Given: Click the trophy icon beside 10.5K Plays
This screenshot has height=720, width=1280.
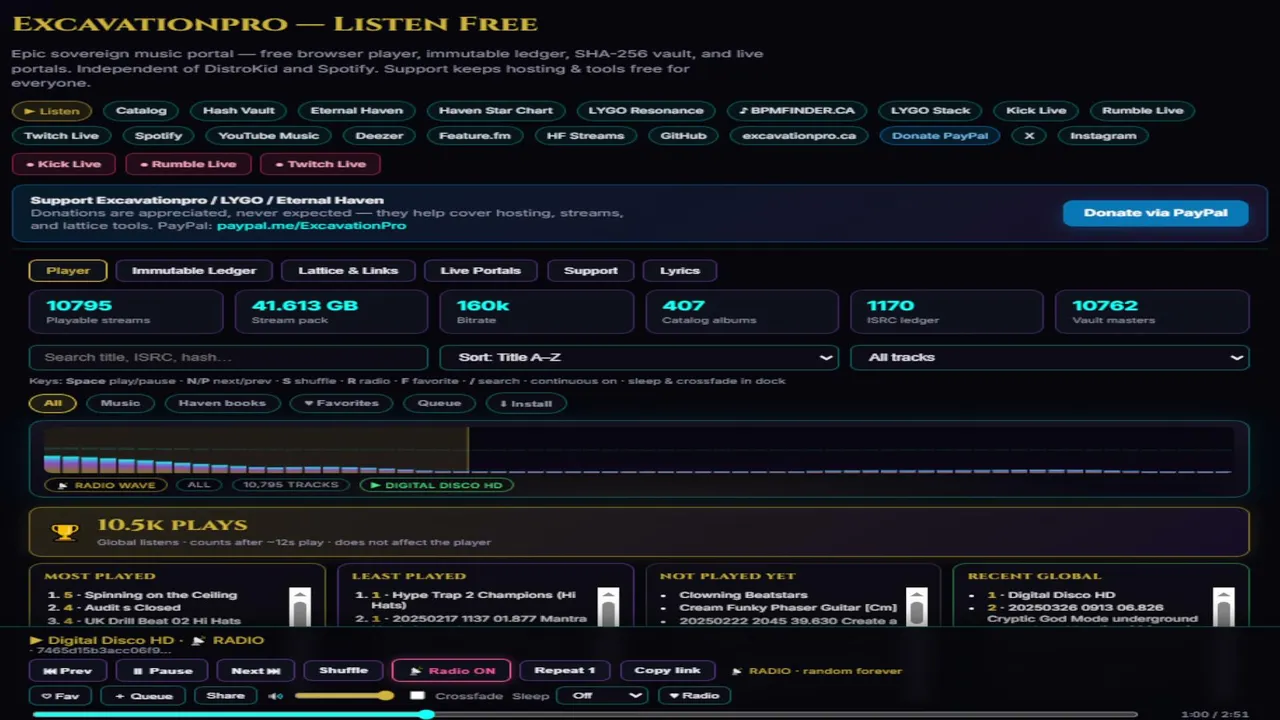Looking at the screenshot, I should (x=65, y=532).
